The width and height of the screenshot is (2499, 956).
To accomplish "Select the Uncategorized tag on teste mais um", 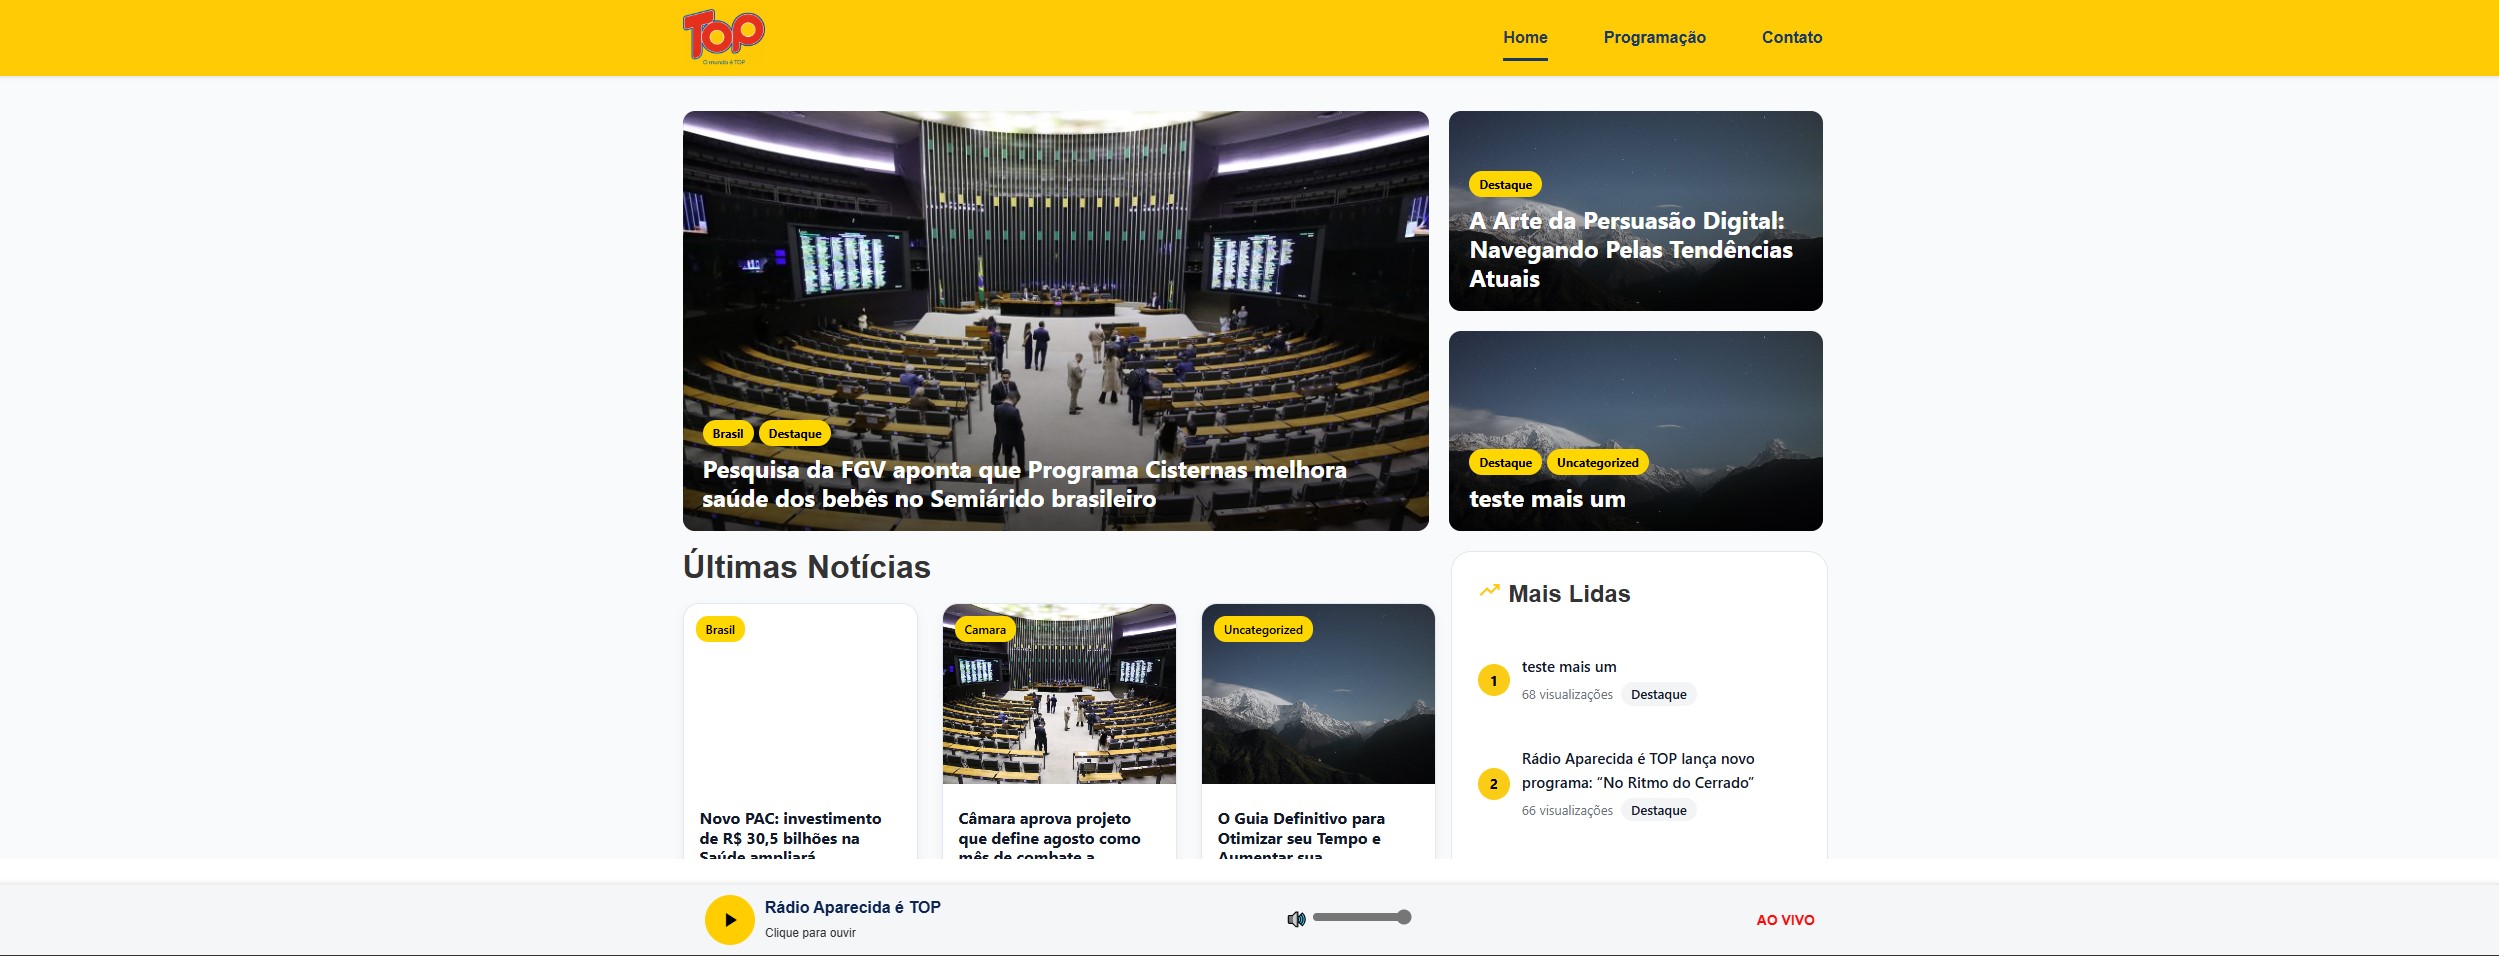I will (x=1597, y=462).
